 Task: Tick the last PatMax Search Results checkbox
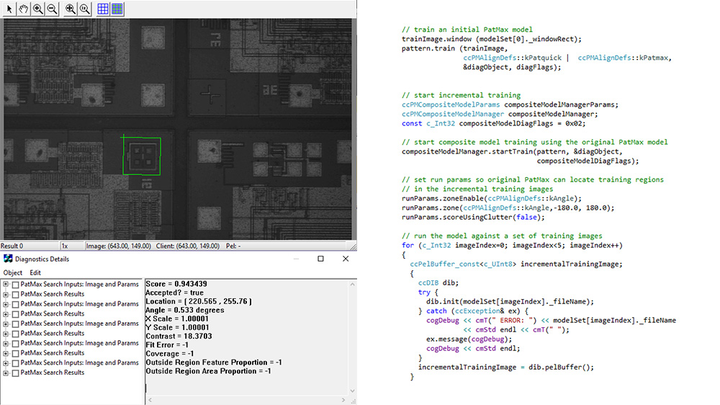pyautogui.click(x=15, y=373)
